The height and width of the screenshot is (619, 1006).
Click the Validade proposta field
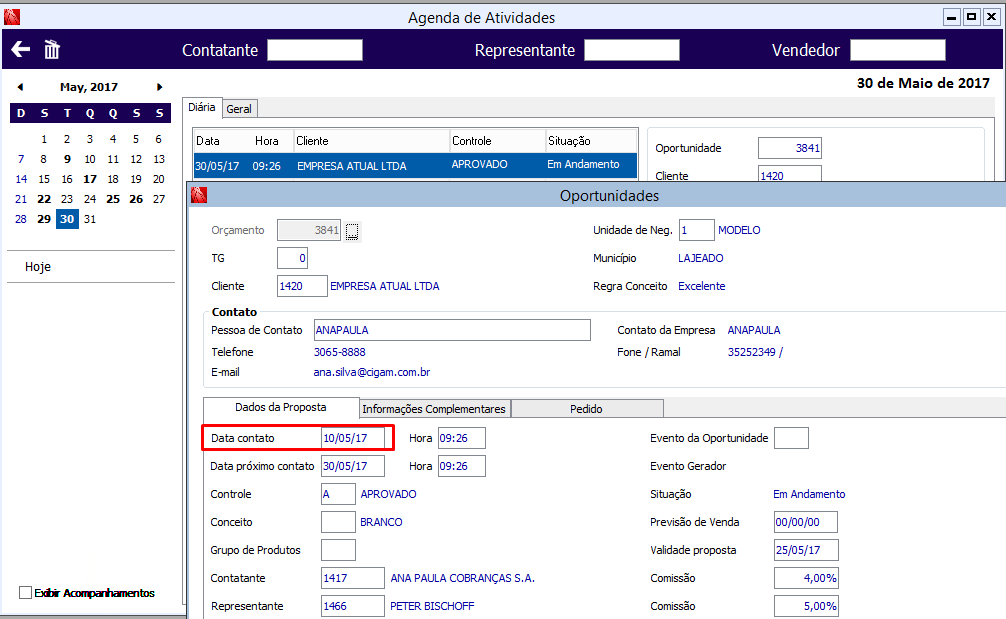click(x=806, y=550)
